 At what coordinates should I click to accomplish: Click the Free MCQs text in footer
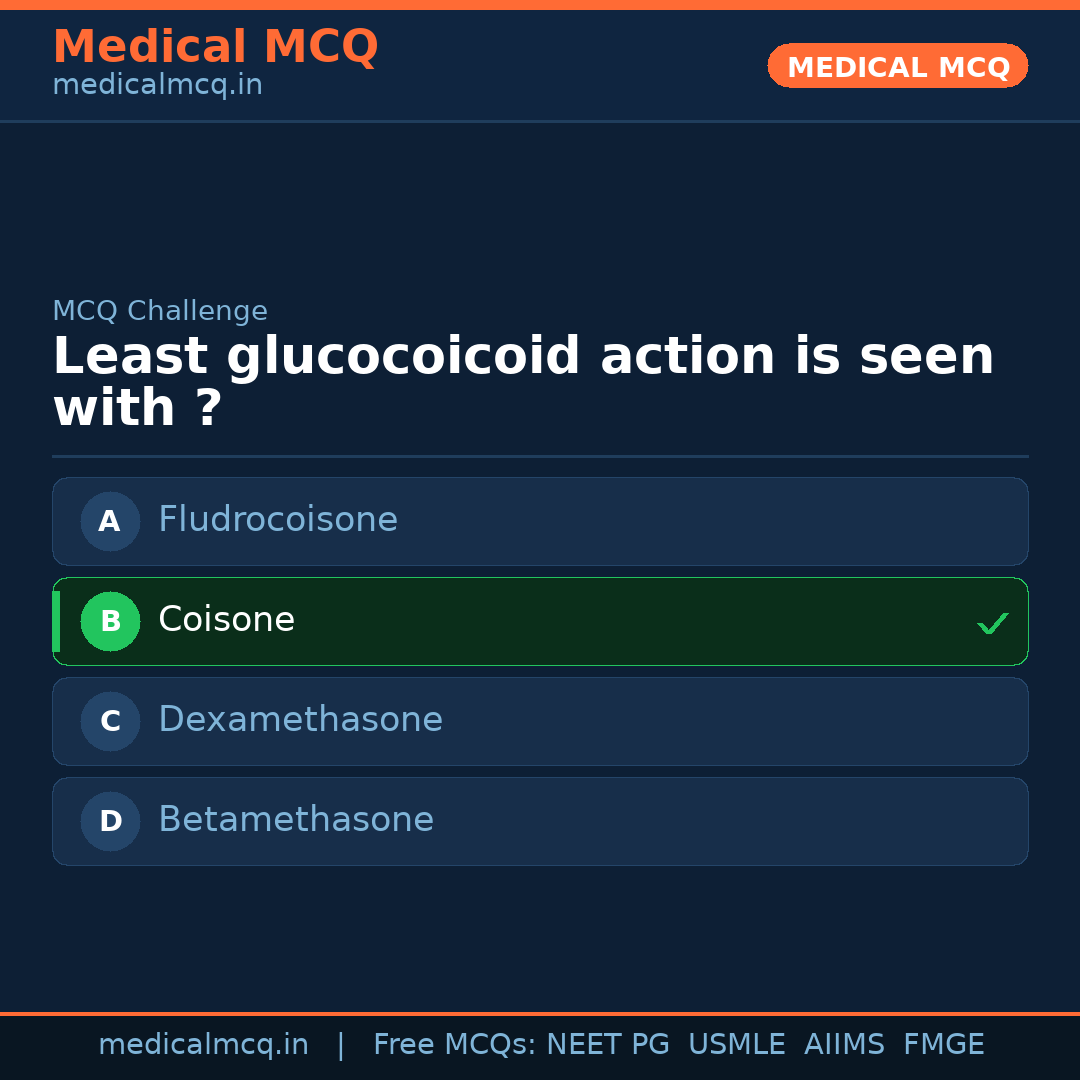coord(454,1045)
